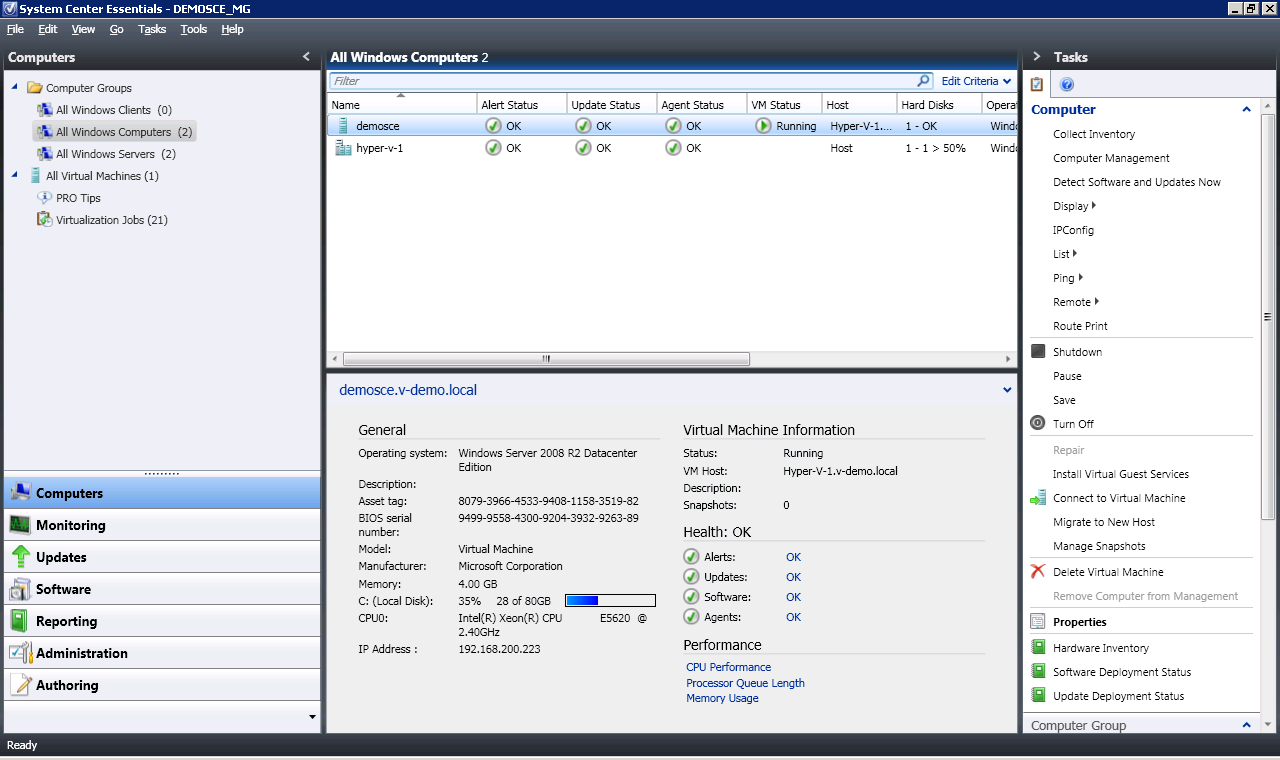This screenshot has height=760, width=1280.
Task: Open the Edit Criteria dropdown
Action: (976, 81)
